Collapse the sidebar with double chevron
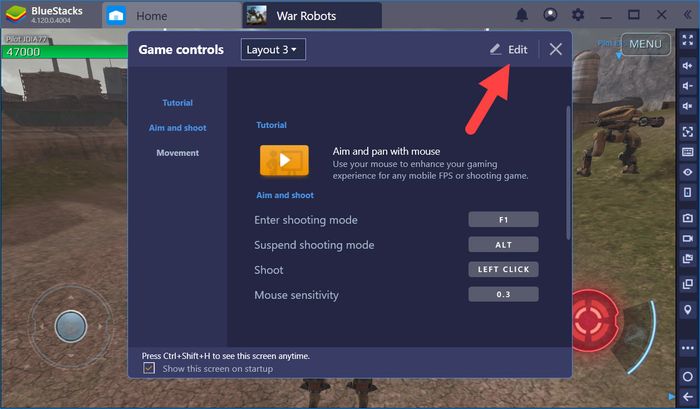 coord(688,15)
